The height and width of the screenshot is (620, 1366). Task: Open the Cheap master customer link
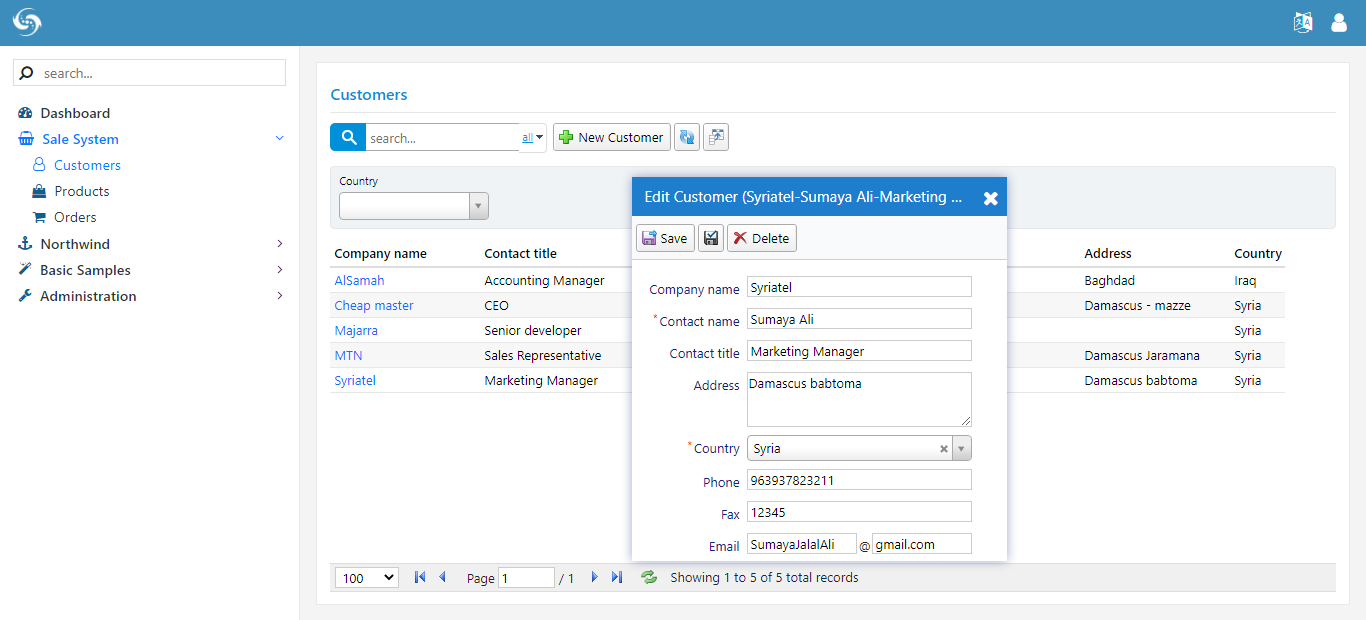tap(374, 306)
